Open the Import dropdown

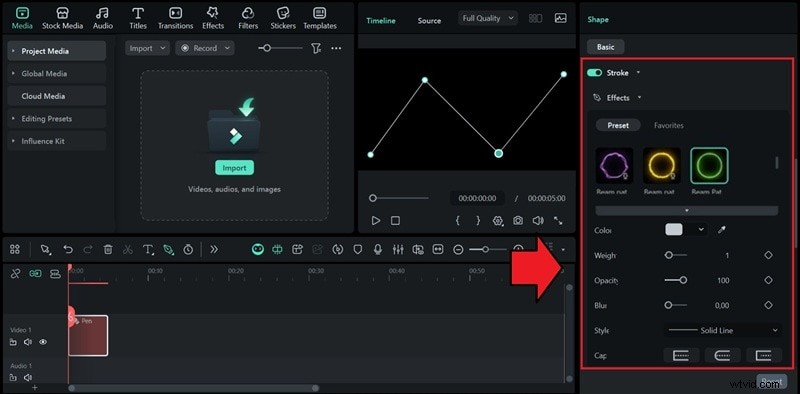tap(147, 48)
